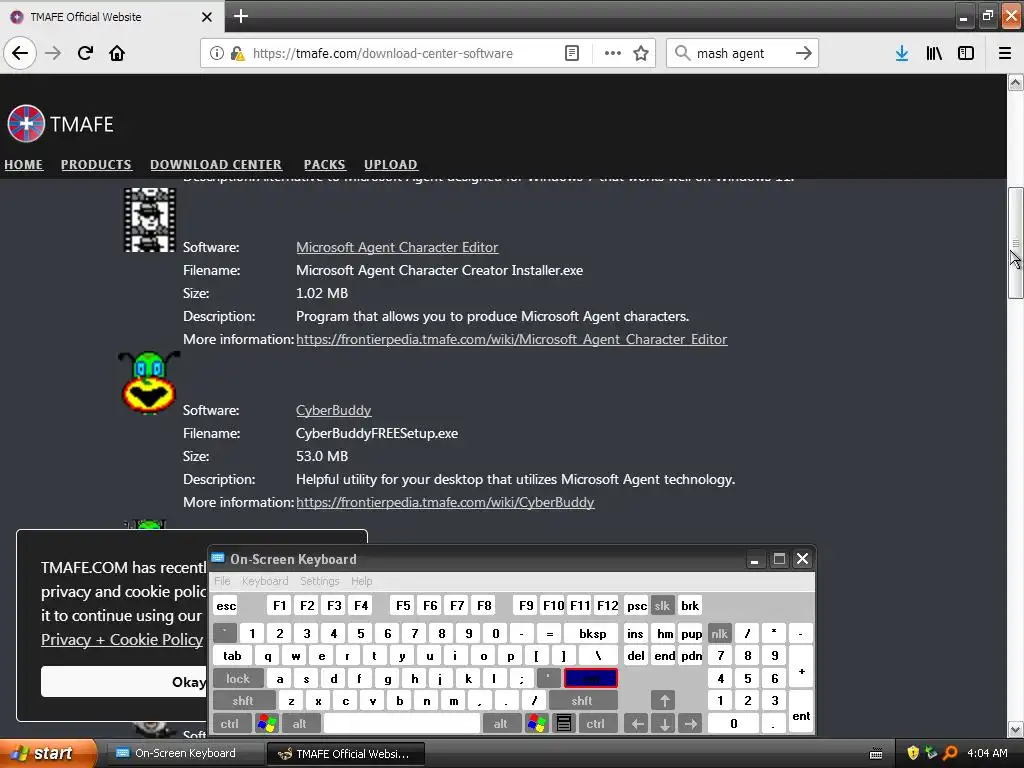Click the TMAFE logo in the header

60,123
